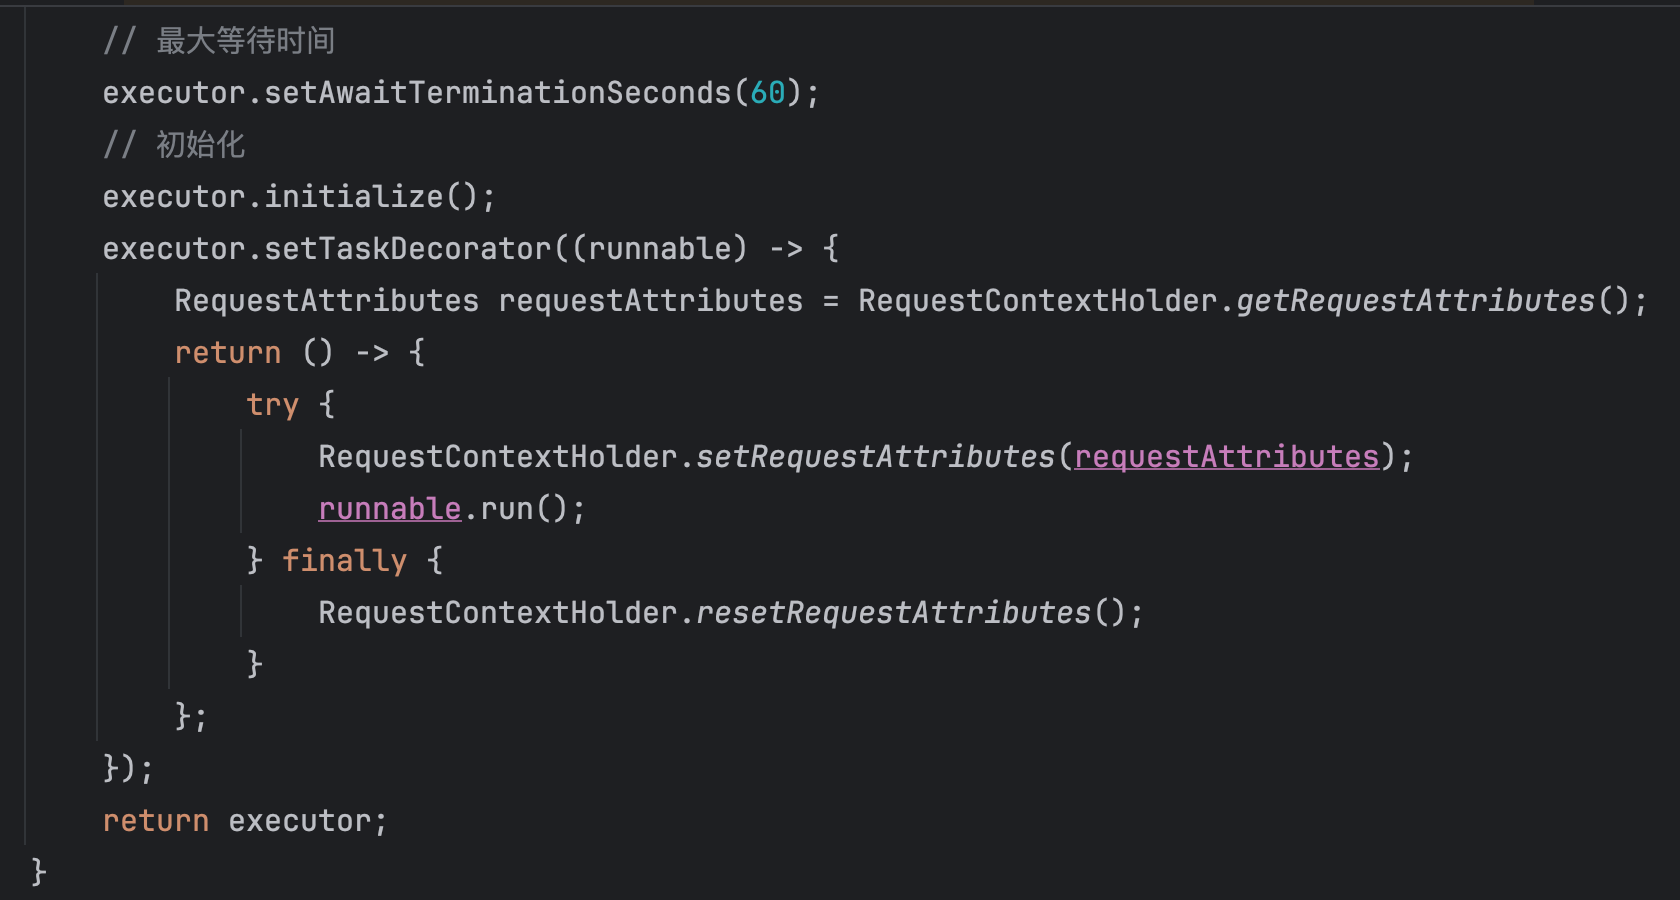Click the RequestAttributes type name in declaration

point(326,301)
